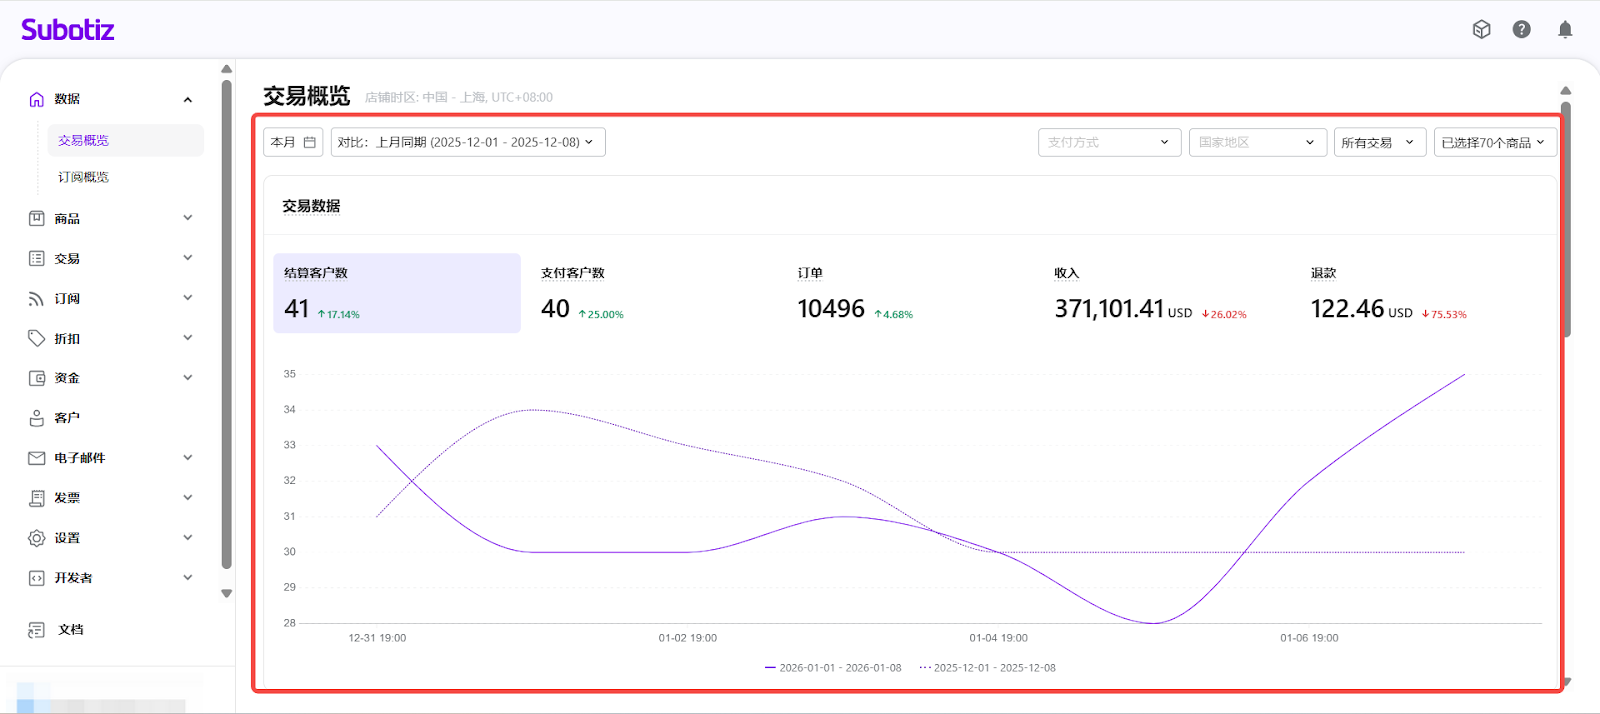
Task: Open the help question mark icon
Action: click(x=1521, y=30)
